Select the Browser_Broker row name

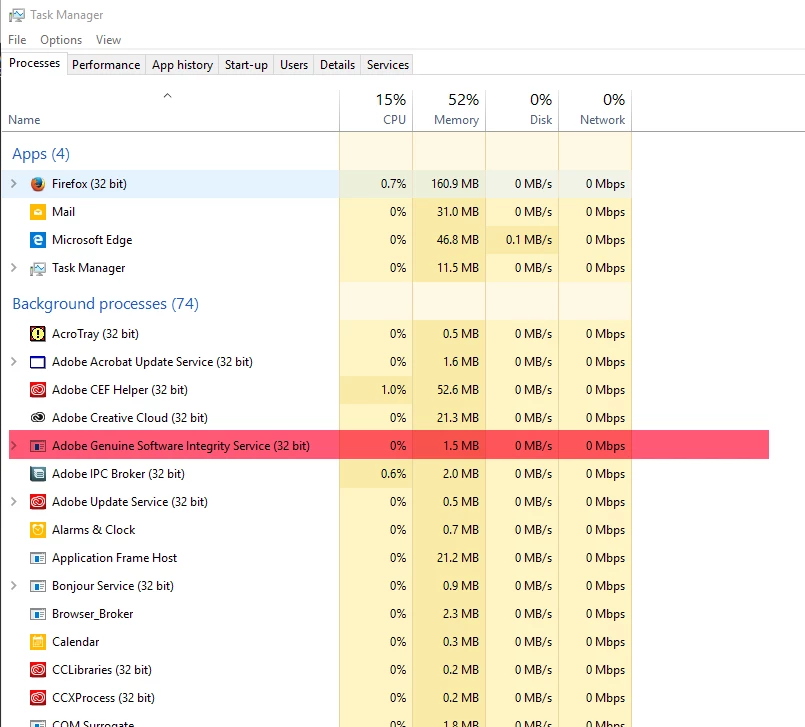(93, 614)
